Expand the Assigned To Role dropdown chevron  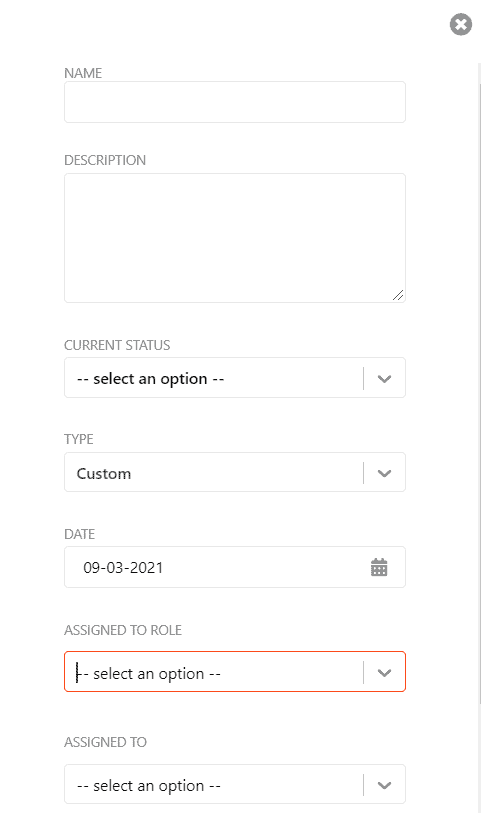coord(384,672)
